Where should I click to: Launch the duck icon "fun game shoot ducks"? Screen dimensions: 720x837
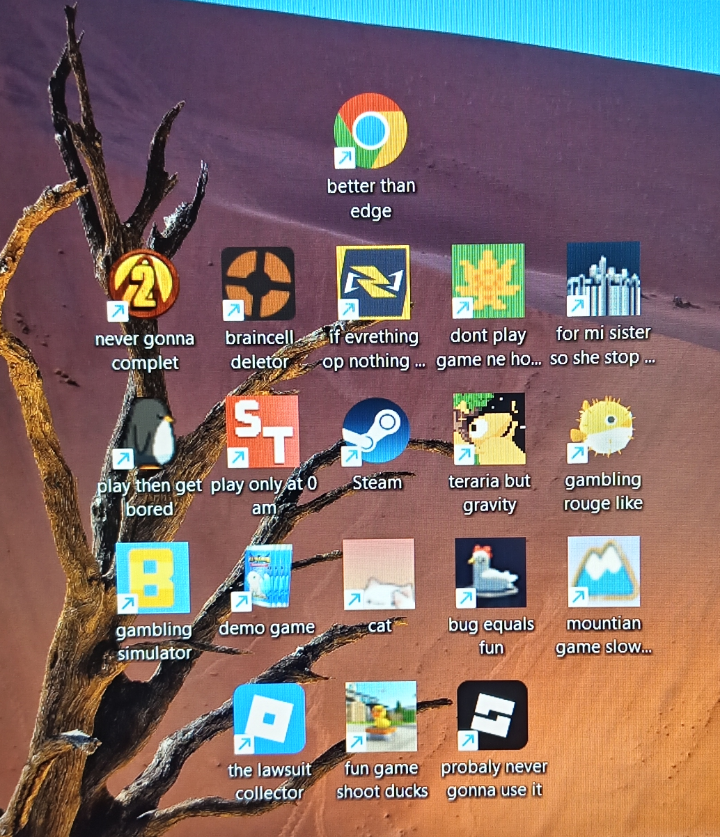381,716
